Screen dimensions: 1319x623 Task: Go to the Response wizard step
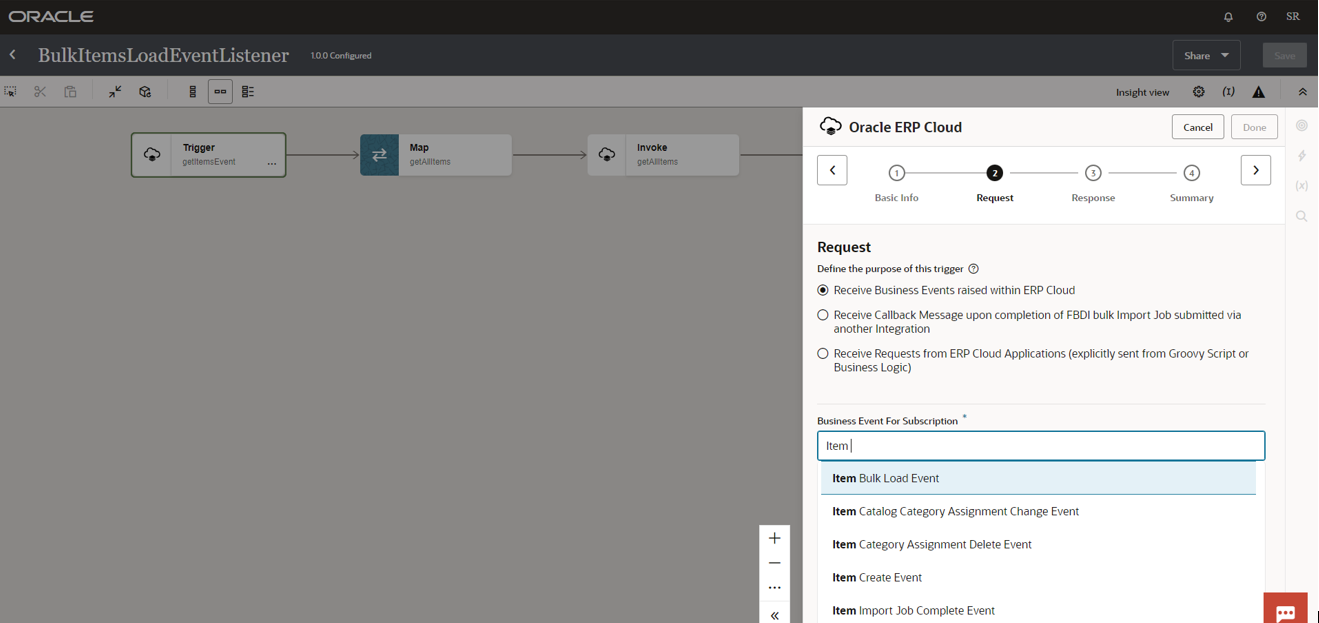click(x=1092, y=173)
